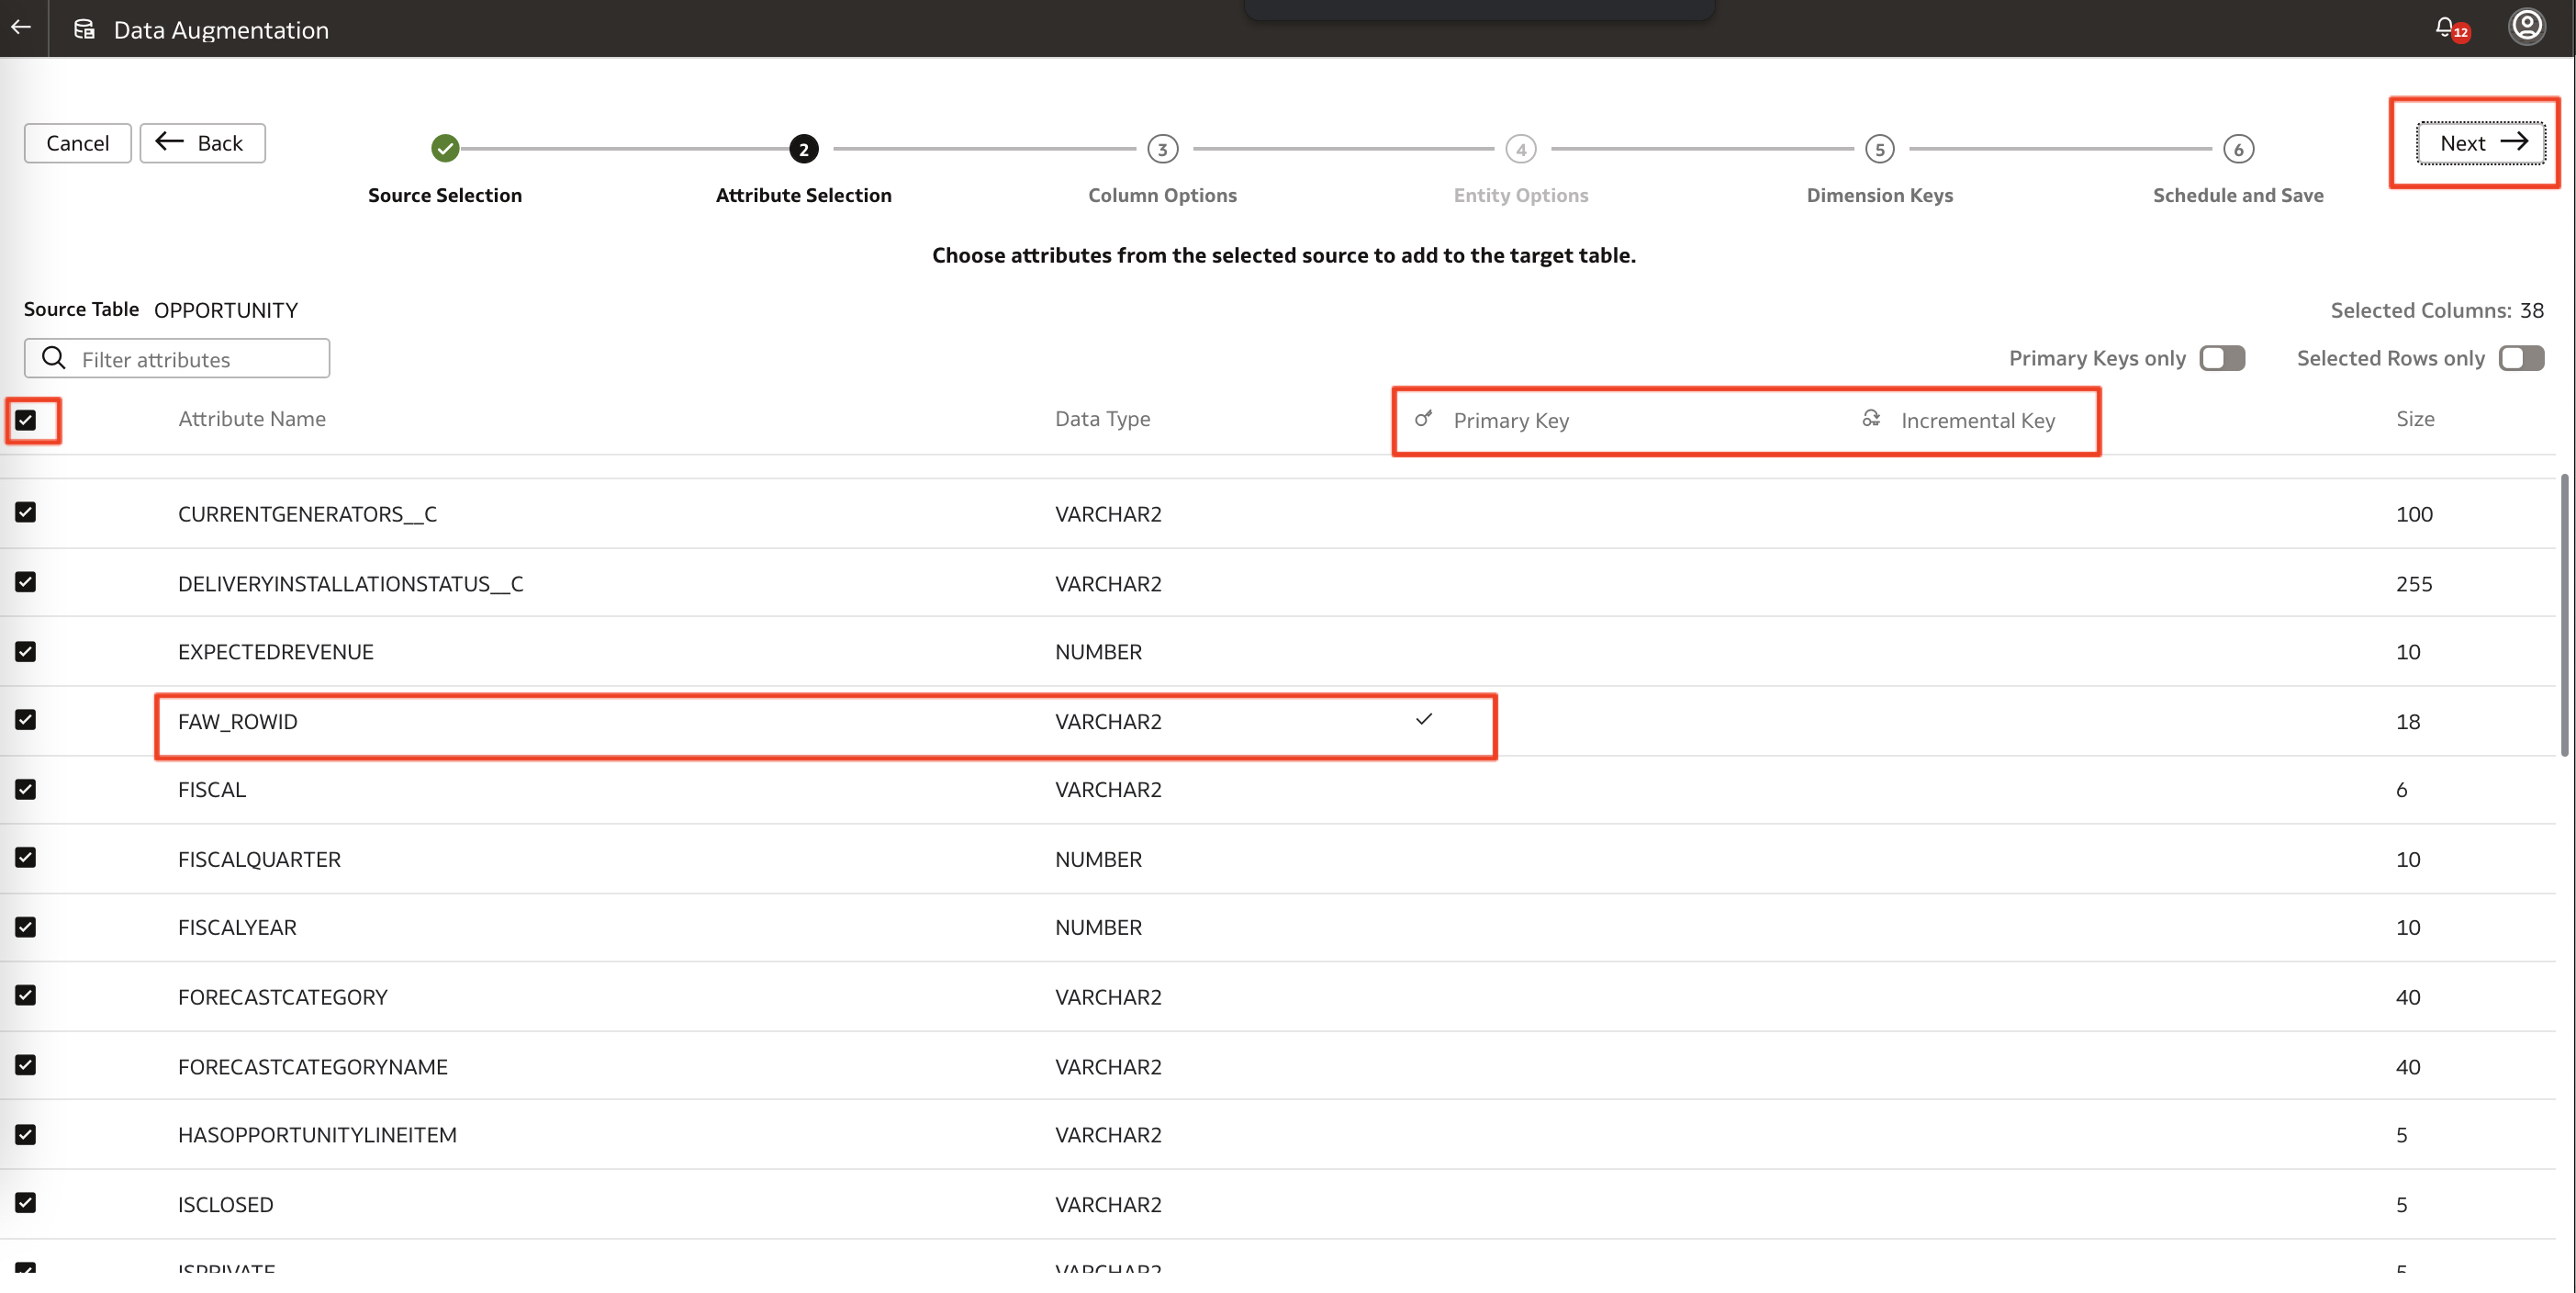Click the Primary Key column key icon
This screenshot has height=1293, width=2576.
pos(1423,419)
